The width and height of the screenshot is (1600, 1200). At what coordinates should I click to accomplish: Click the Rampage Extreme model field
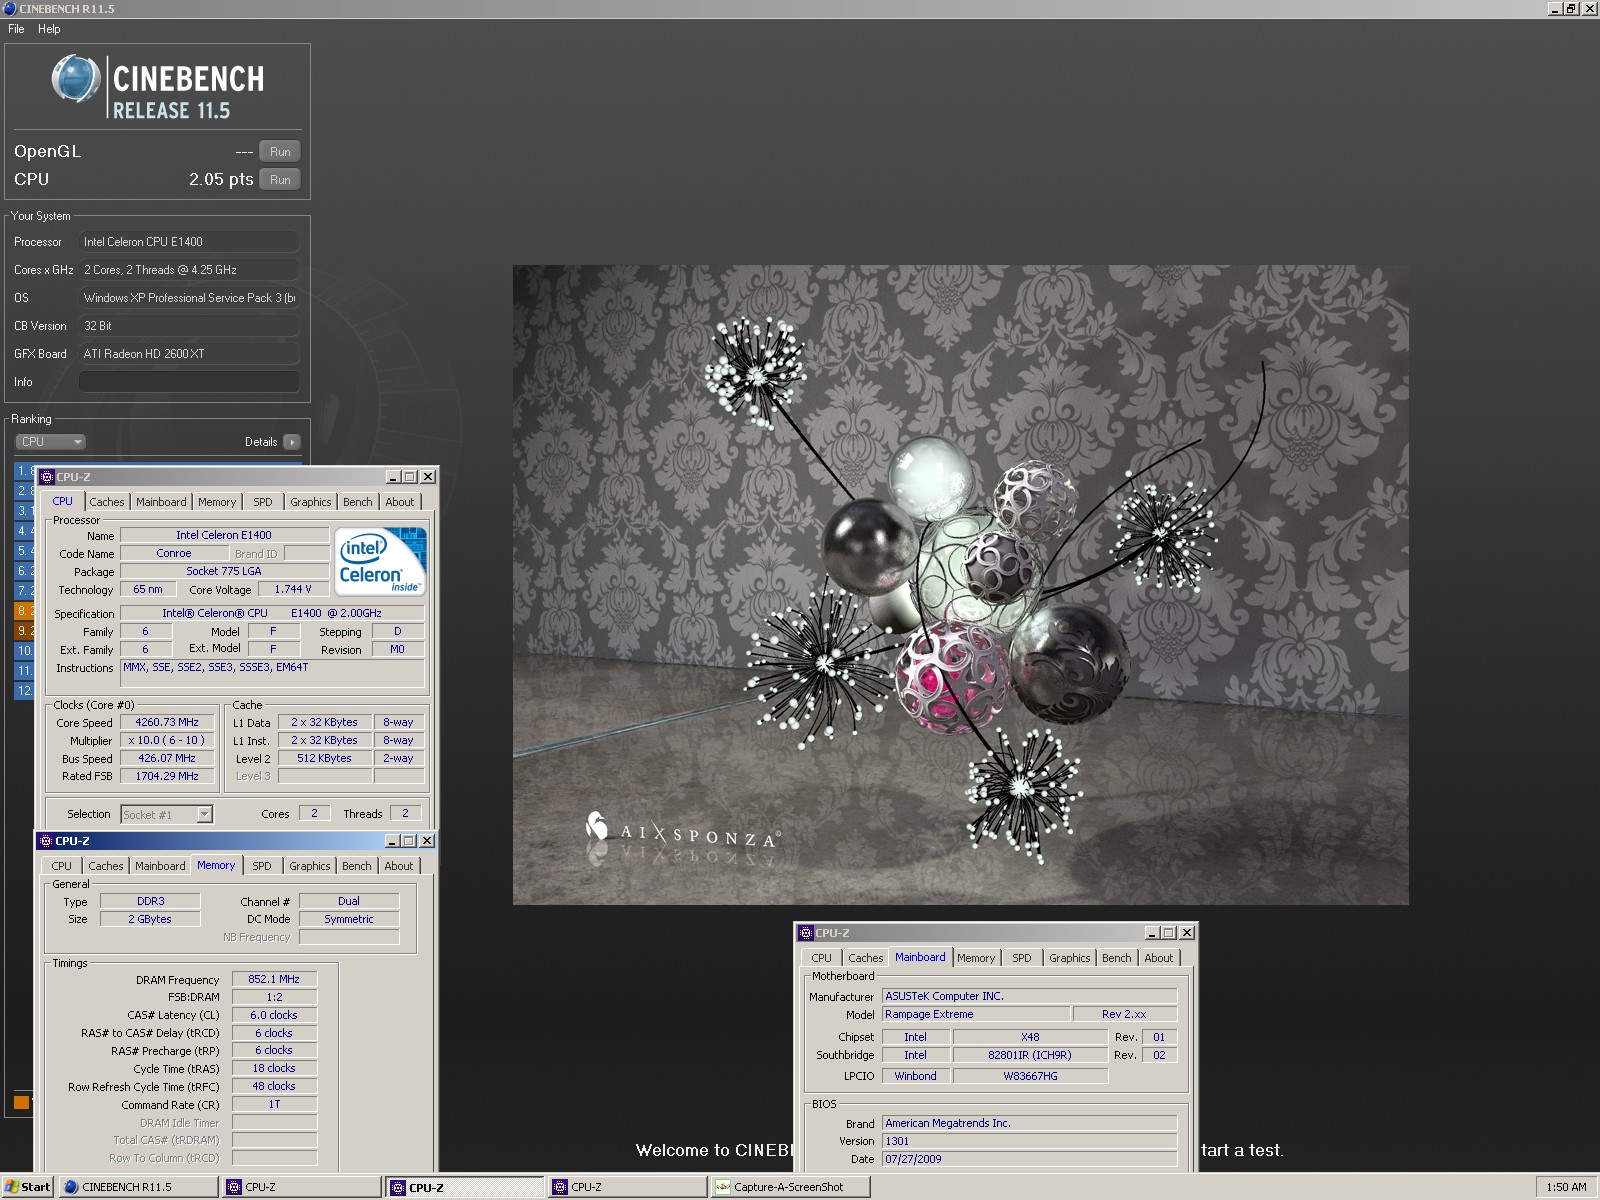[x=976, y=1014]
